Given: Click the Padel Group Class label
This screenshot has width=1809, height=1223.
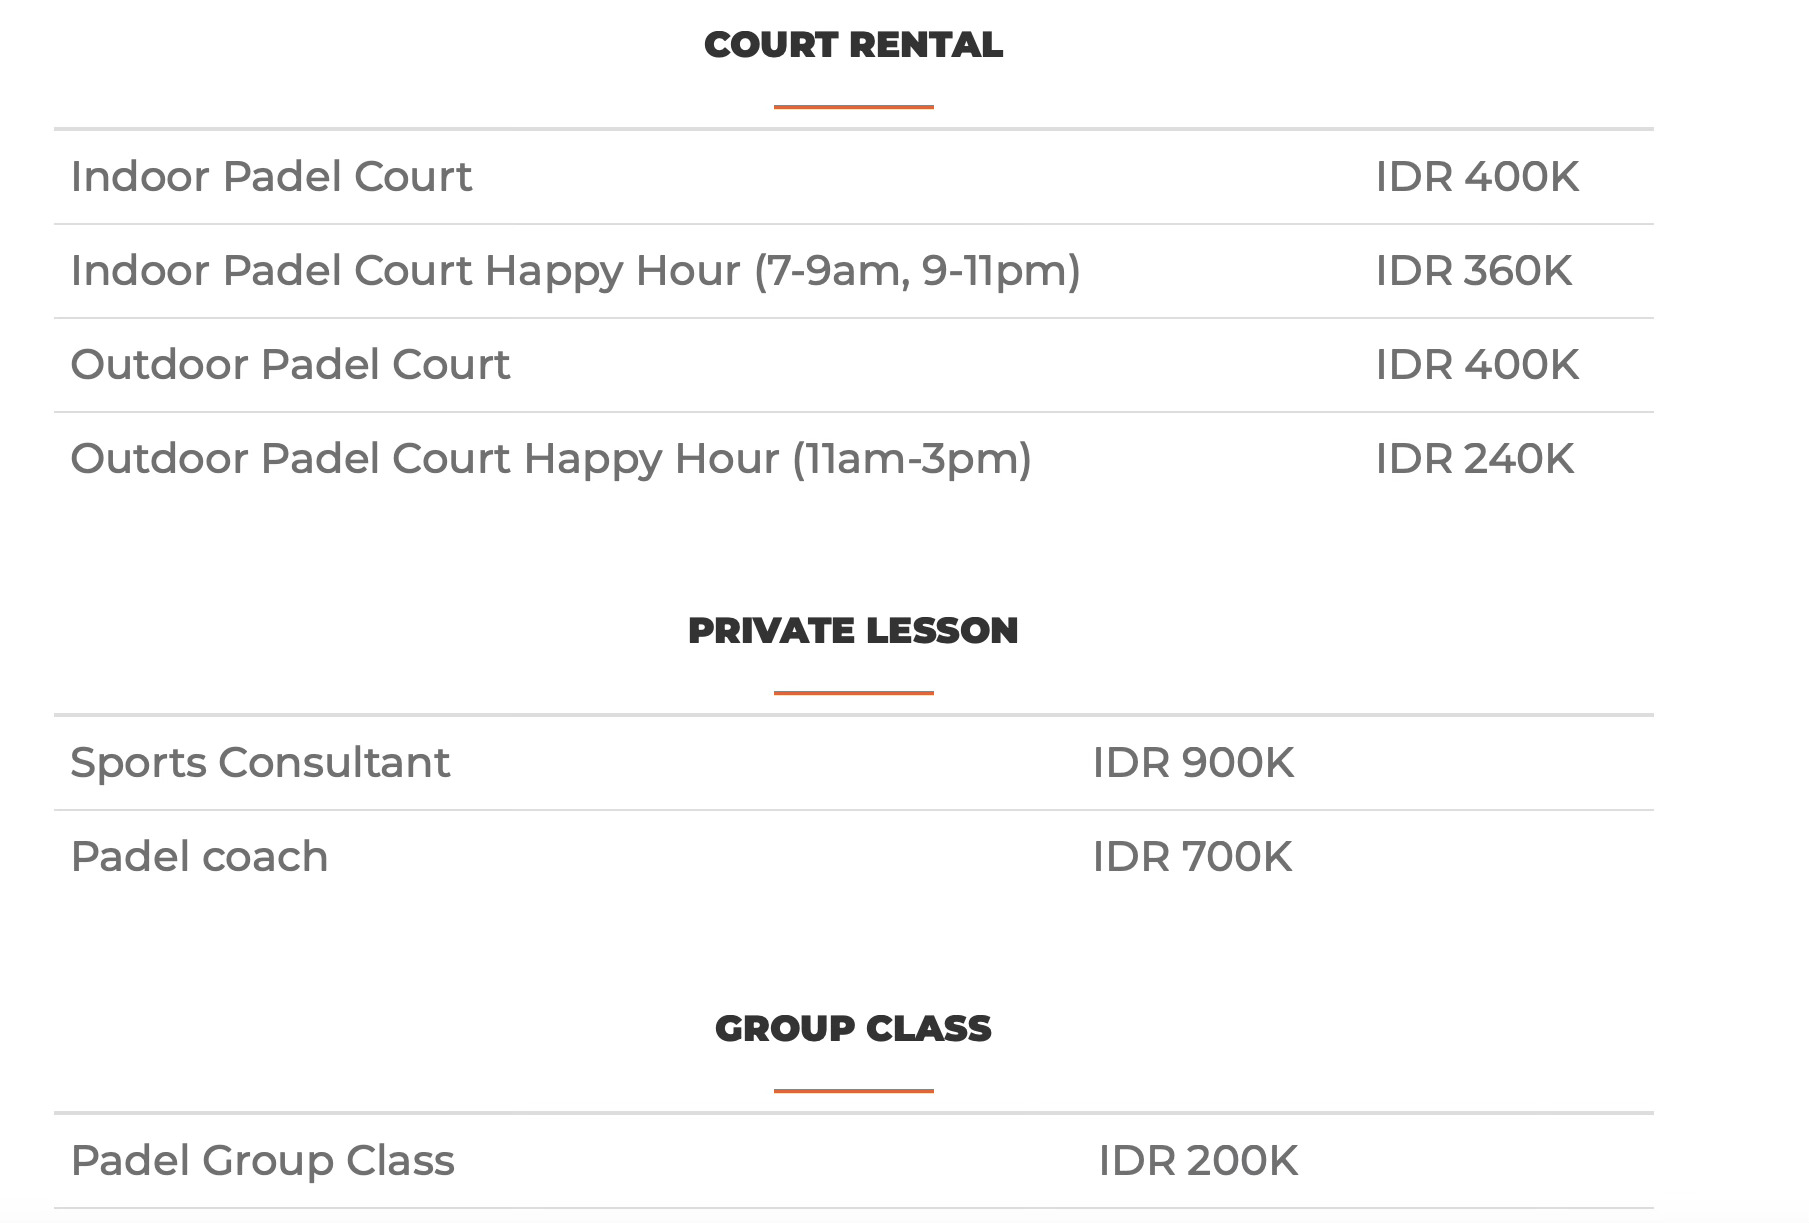Looking at the screenshot, I should coord(262,1161).
